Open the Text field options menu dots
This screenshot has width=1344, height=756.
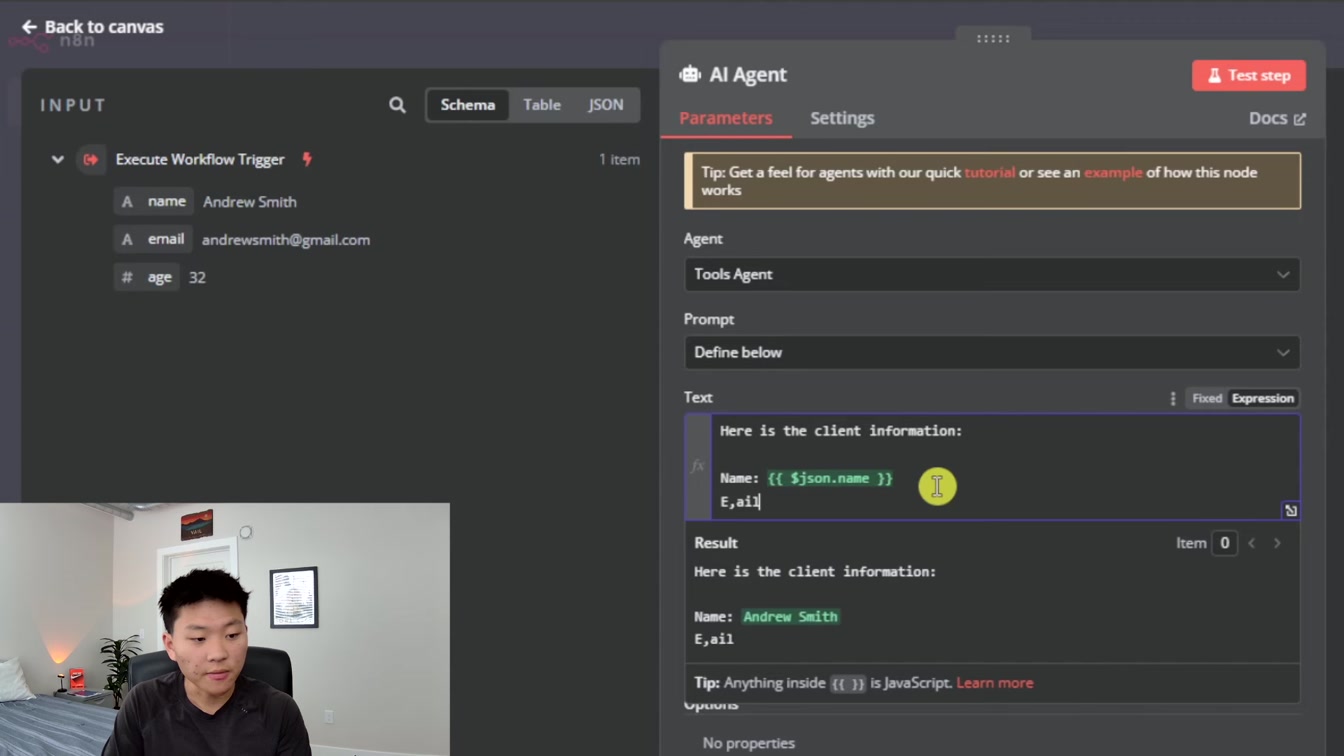coord(1172,398)
